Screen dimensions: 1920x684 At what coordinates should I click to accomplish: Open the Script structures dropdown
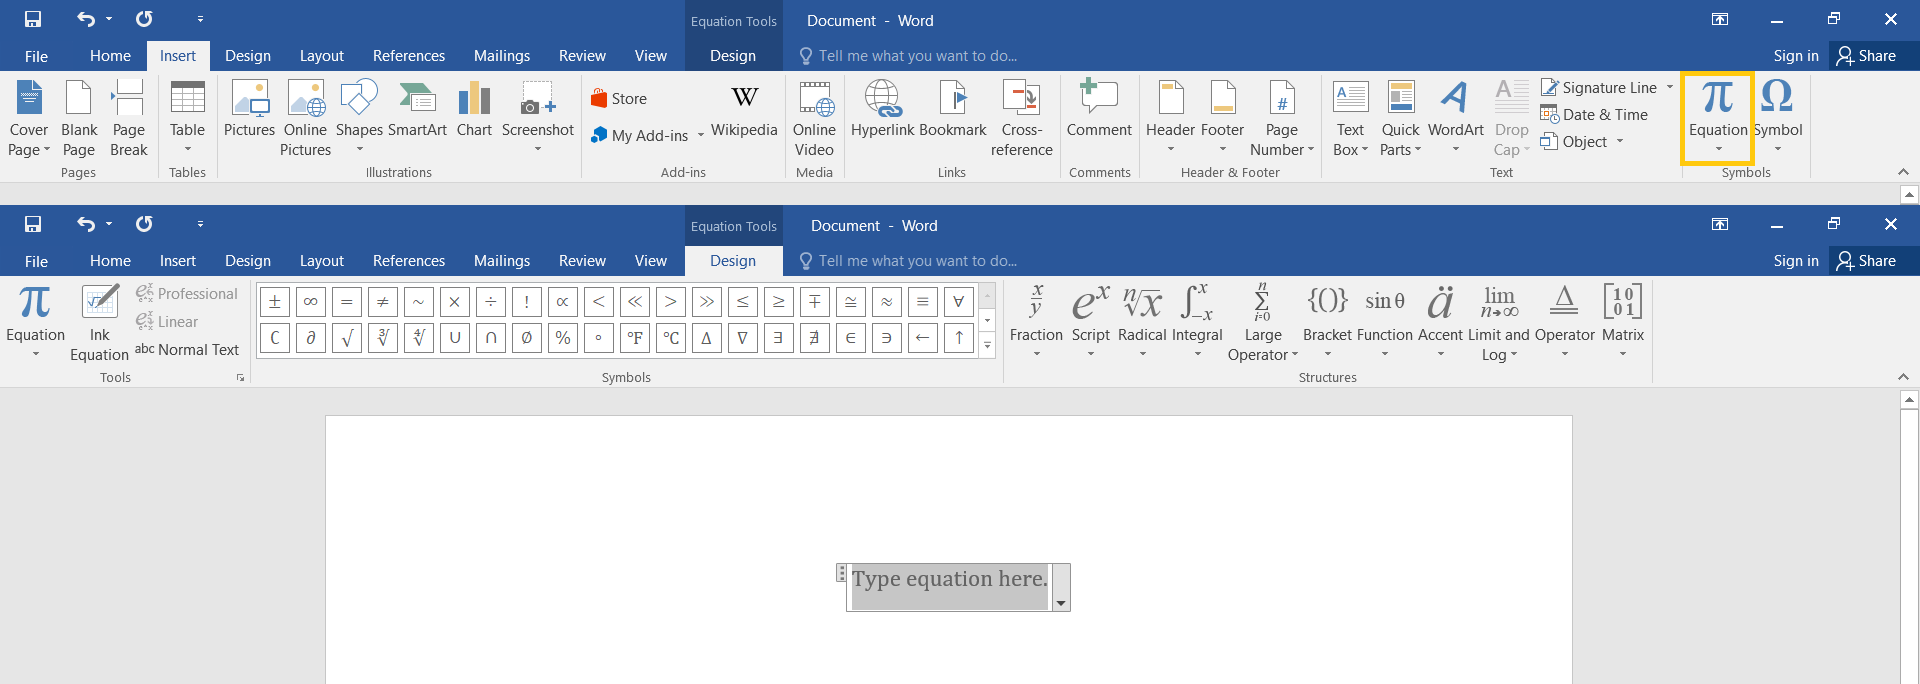[1090, 322]
